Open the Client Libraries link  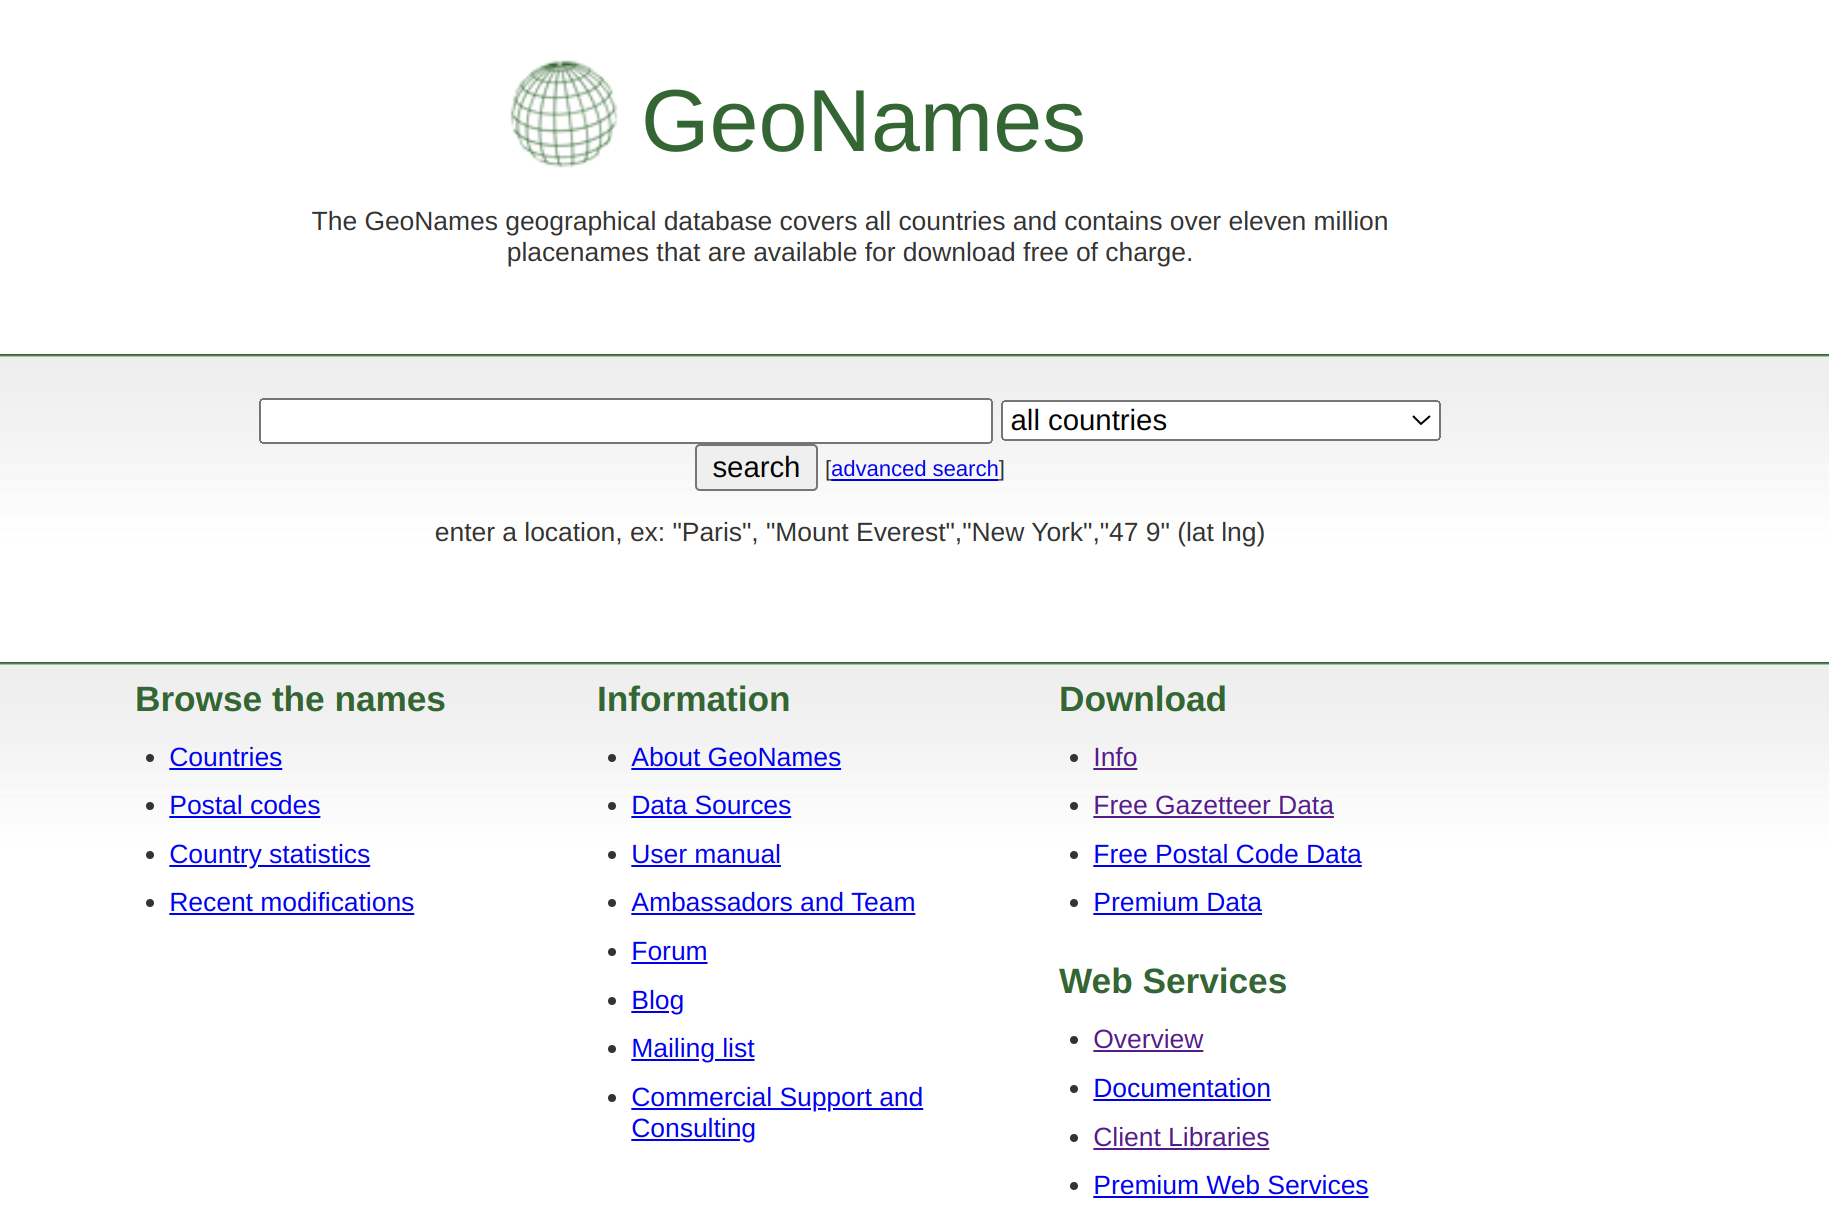[1181, 1137]
